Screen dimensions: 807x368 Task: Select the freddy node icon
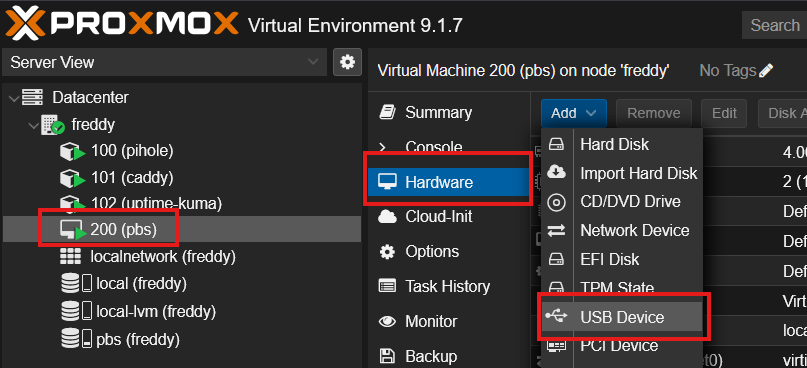pos(52,125)
